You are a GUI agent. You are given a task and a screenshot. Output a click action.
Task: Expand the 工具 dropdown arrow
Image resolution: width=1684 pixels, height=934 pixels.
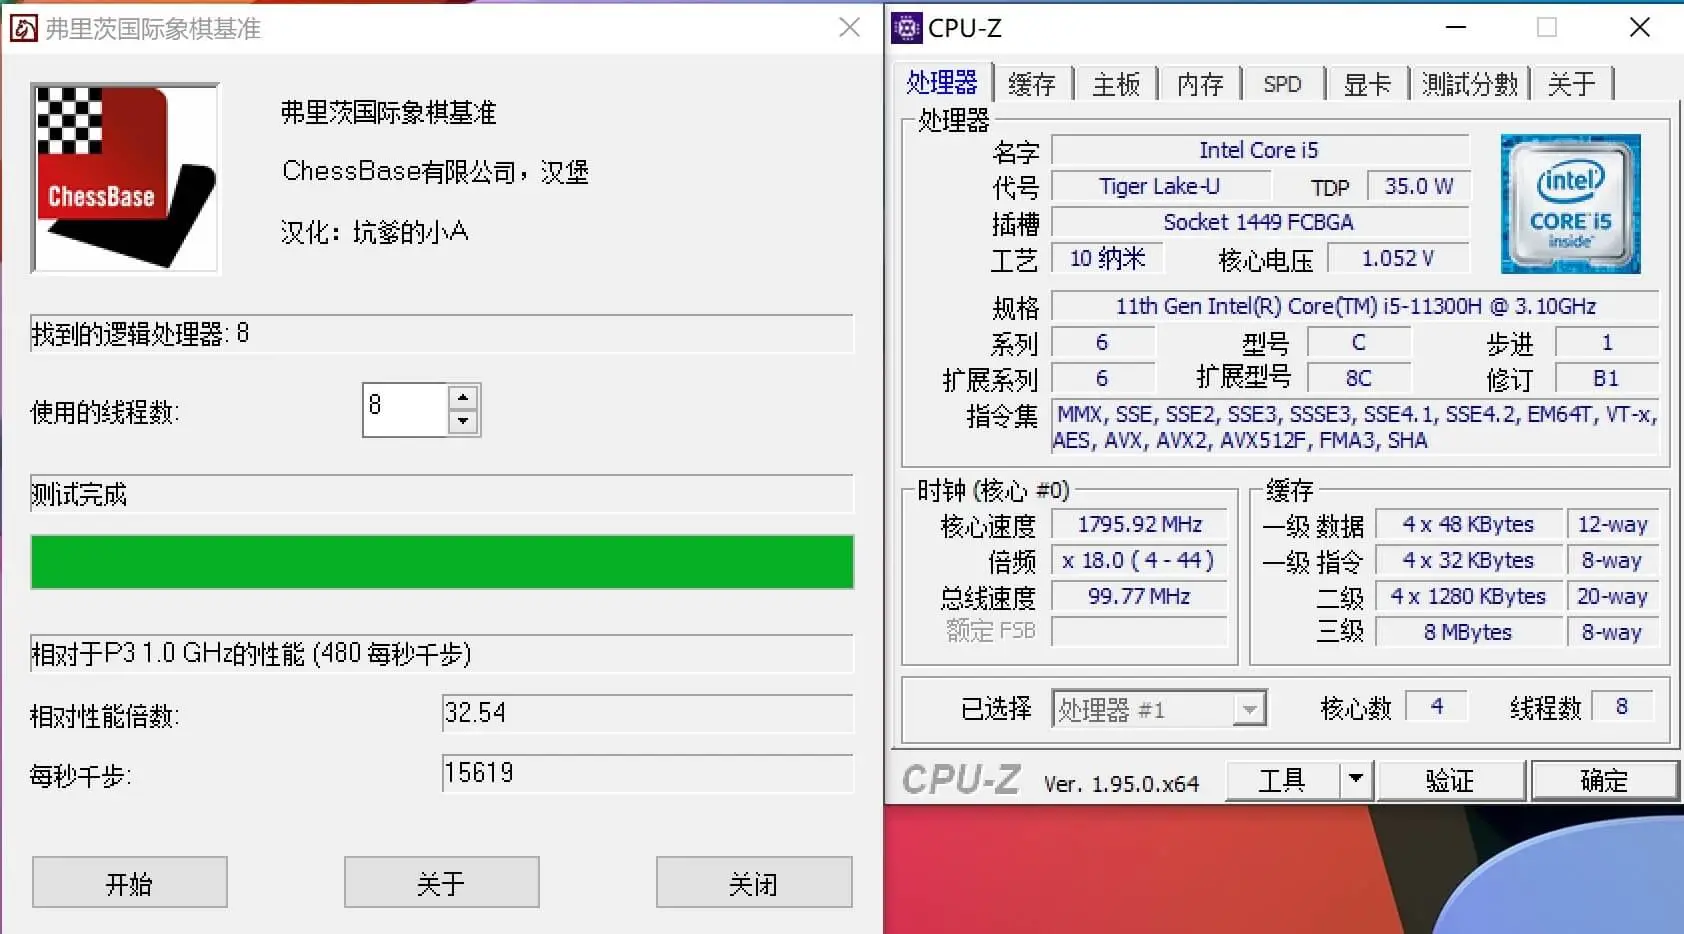[1356, 781]
